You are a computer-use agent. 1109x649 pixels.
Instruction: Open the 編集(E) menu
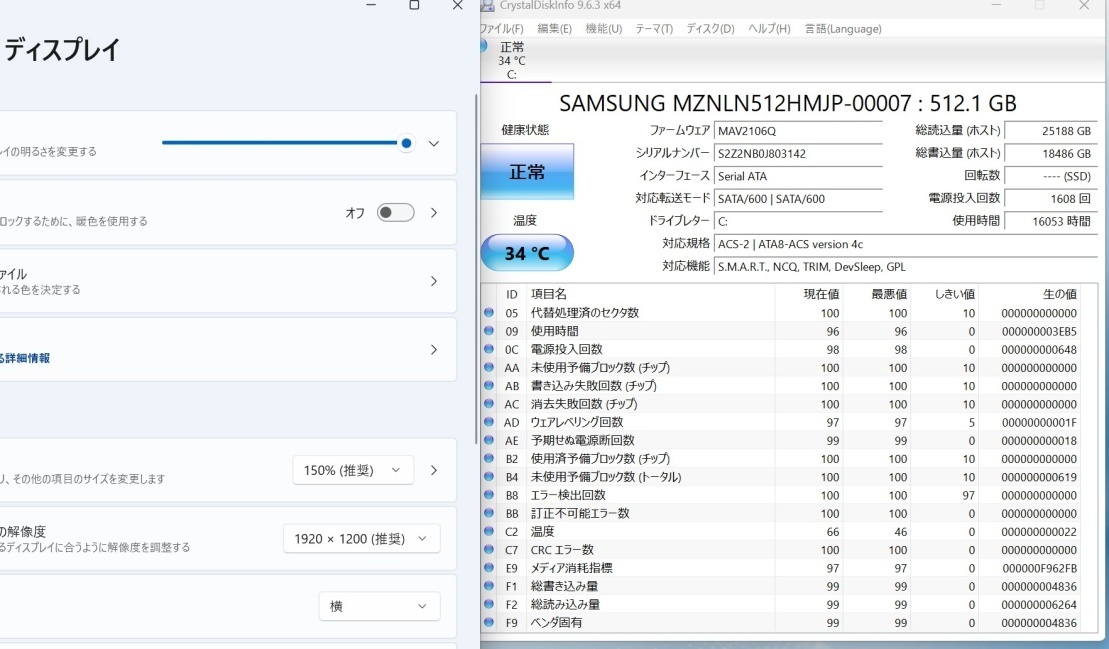click(554, 29)
